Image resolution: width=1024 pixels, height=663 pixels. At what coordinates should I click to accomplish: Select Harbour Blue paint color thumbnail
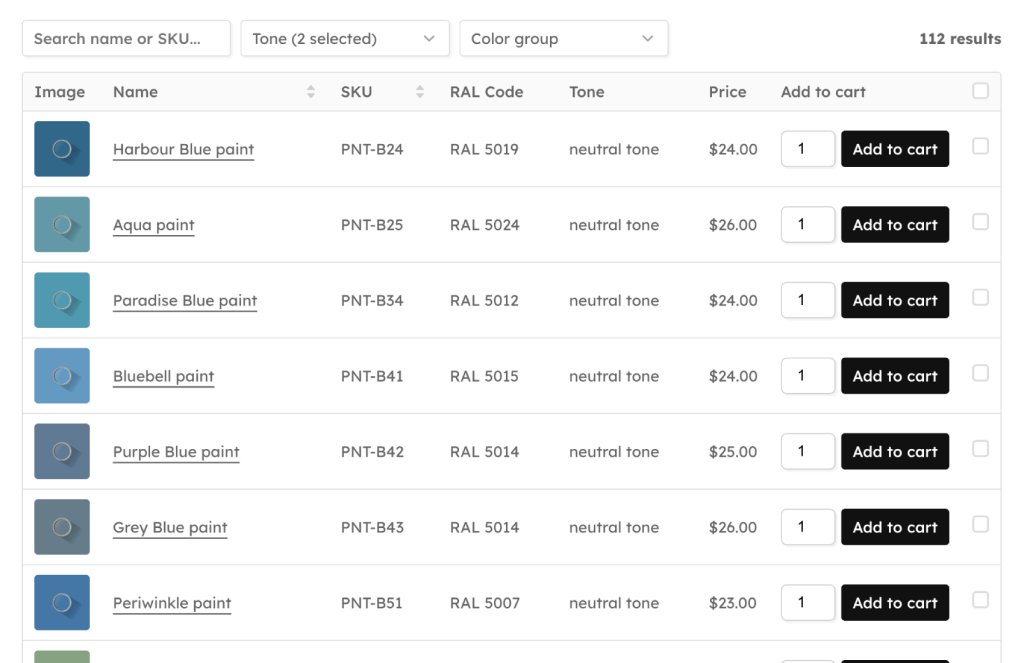pyautogui.click(x=62, y=148)
